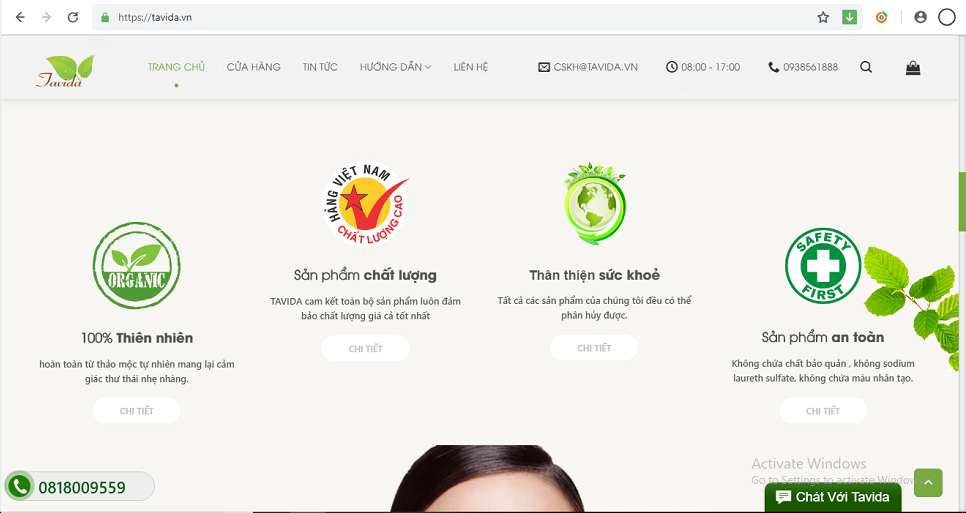966x513 pixels.
Task: Open the shopping bag cart icon
Action: [x=913, y=68]
